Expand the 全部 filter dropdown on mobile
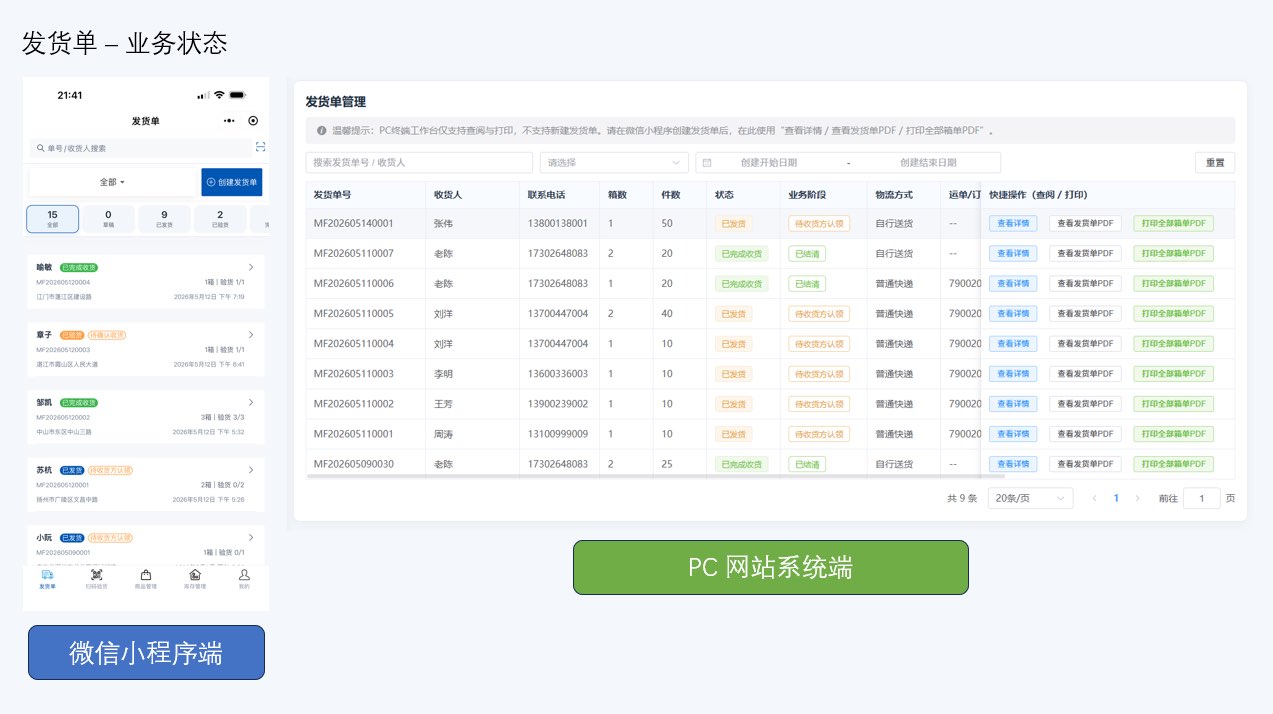The image size is (1273, 714). pos(113,182)
